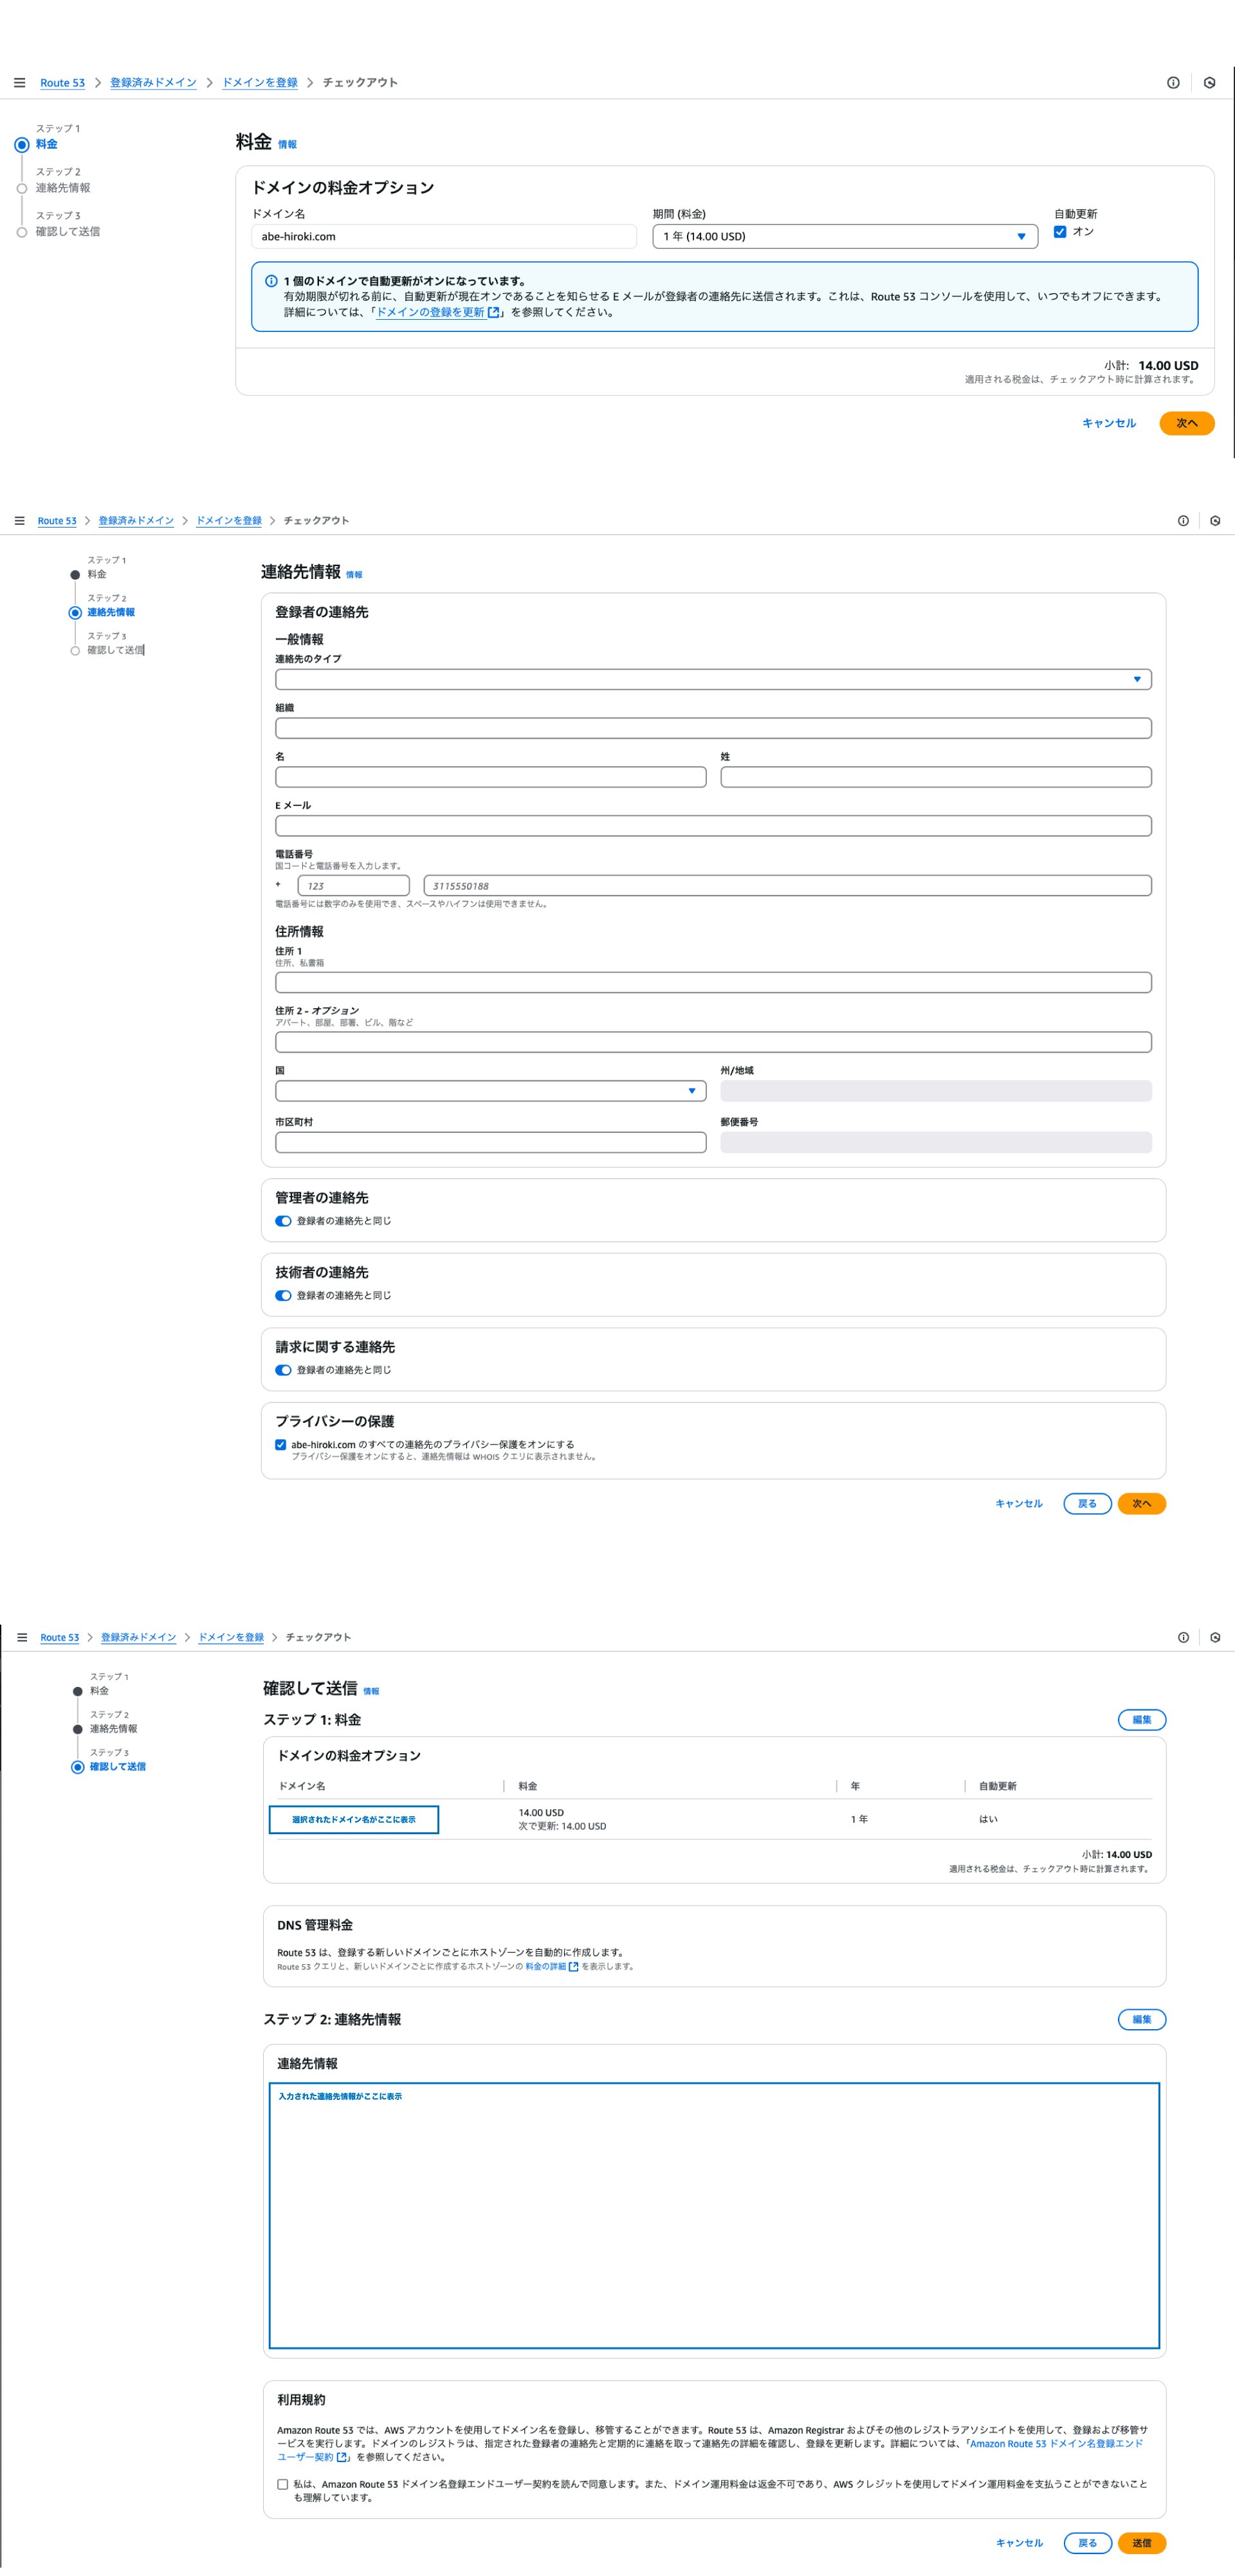Toggle 管理者の連絡先 same-as-registrant switch
The height and width of the screenshot is (2576, 1235).
[x=283, y=1221]
